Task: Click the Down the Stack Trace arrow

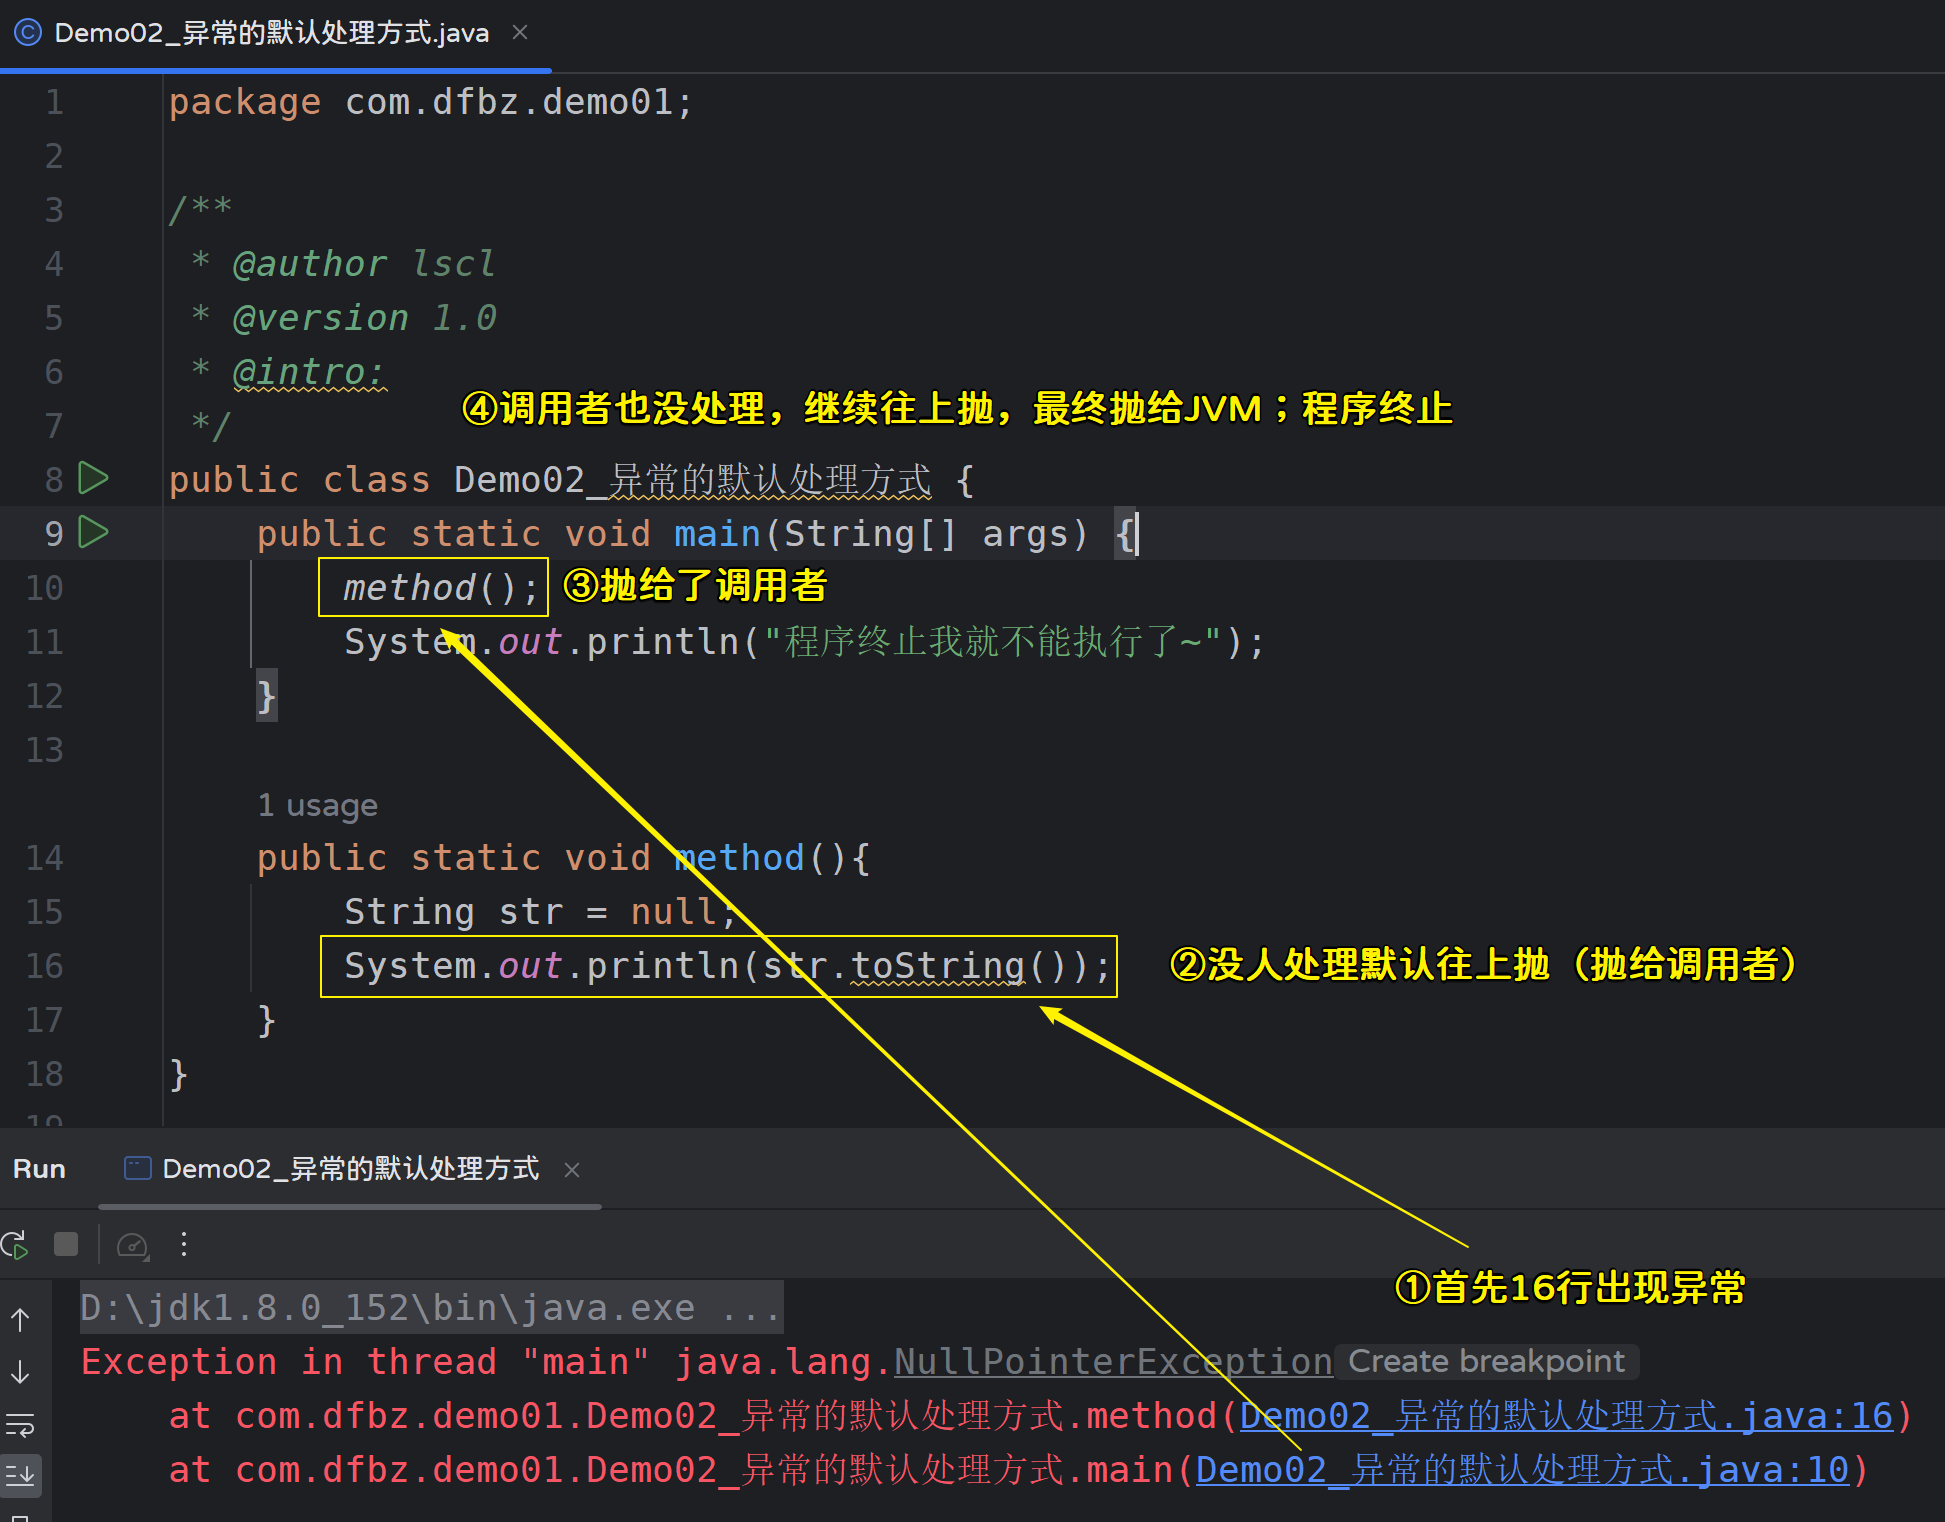Action: pos(20,1372)
